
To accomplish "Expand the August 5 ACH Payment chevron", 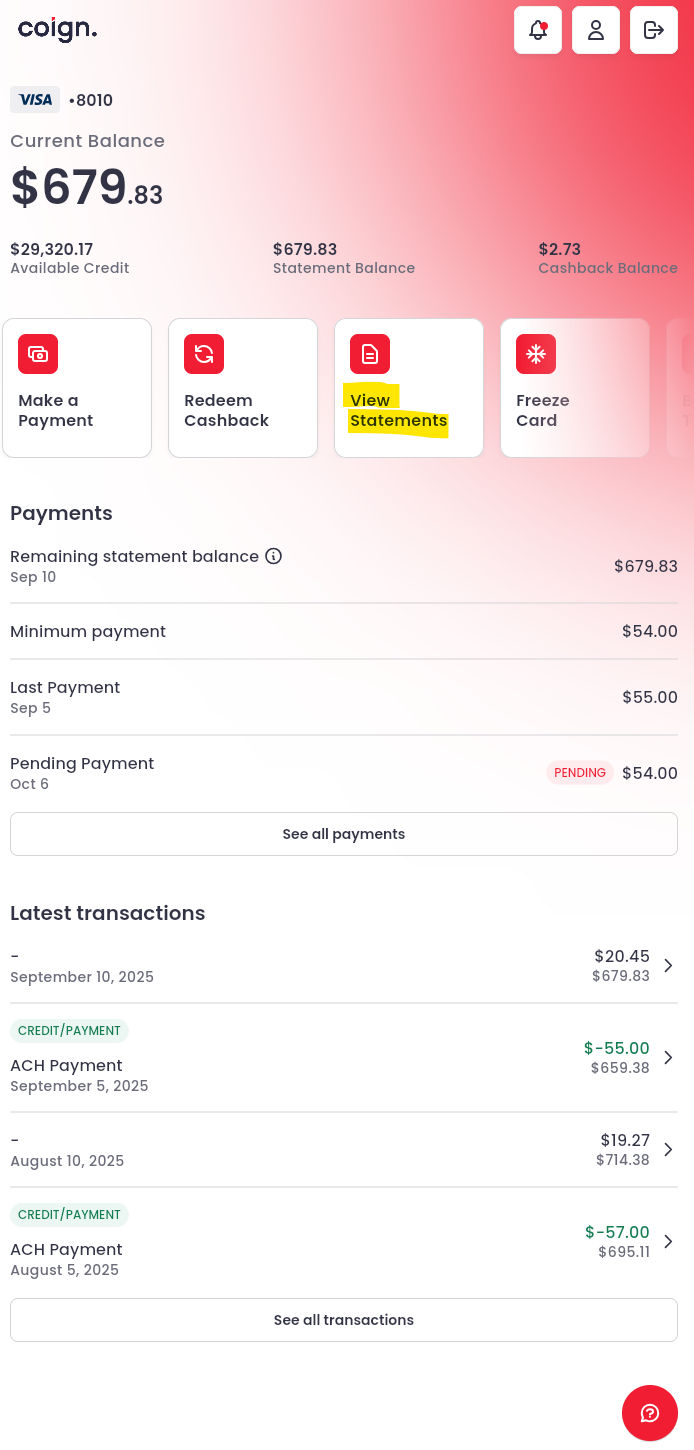I will tap(669, 1241).
